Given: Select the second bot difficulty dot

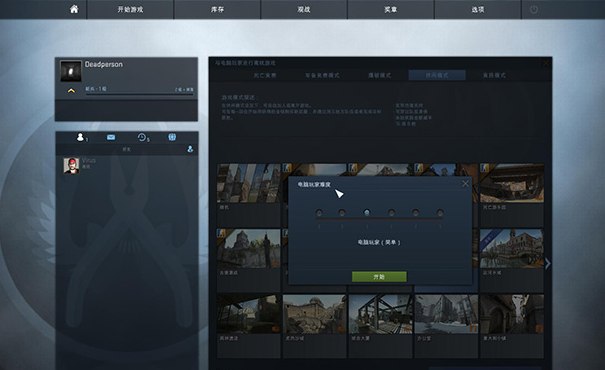Looking at the screenshot, I should 342,212.
